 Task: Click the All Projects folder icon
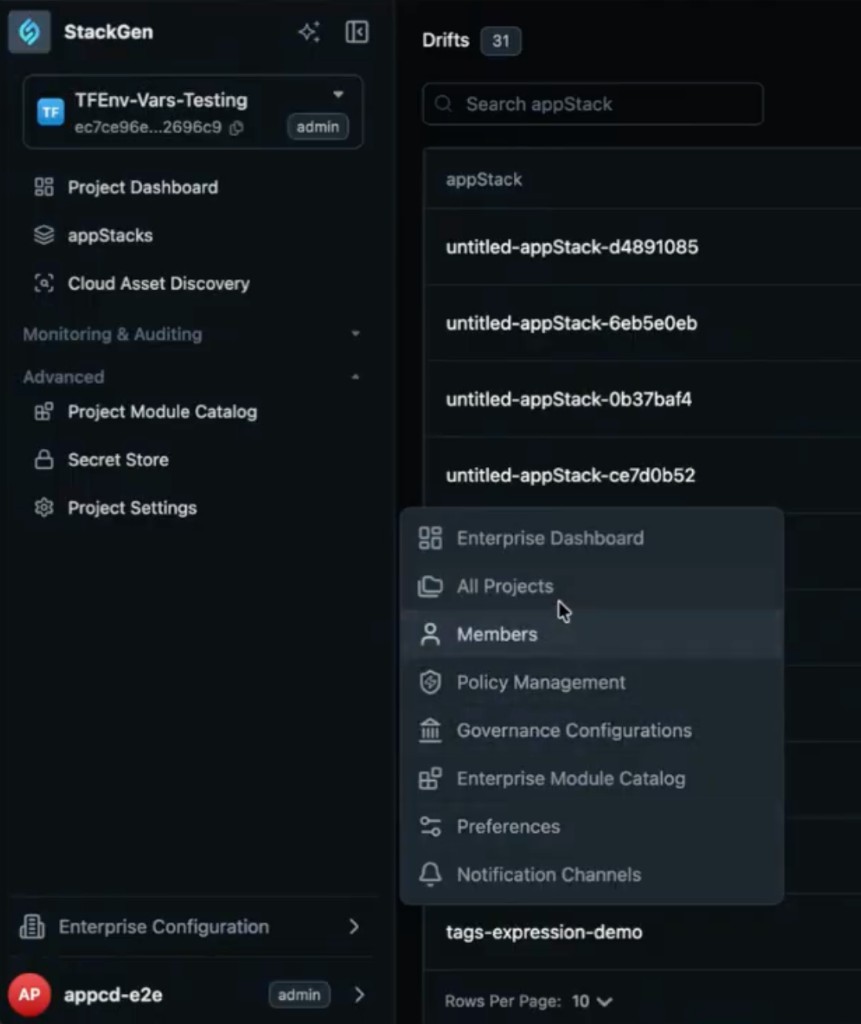click(430, 586)
